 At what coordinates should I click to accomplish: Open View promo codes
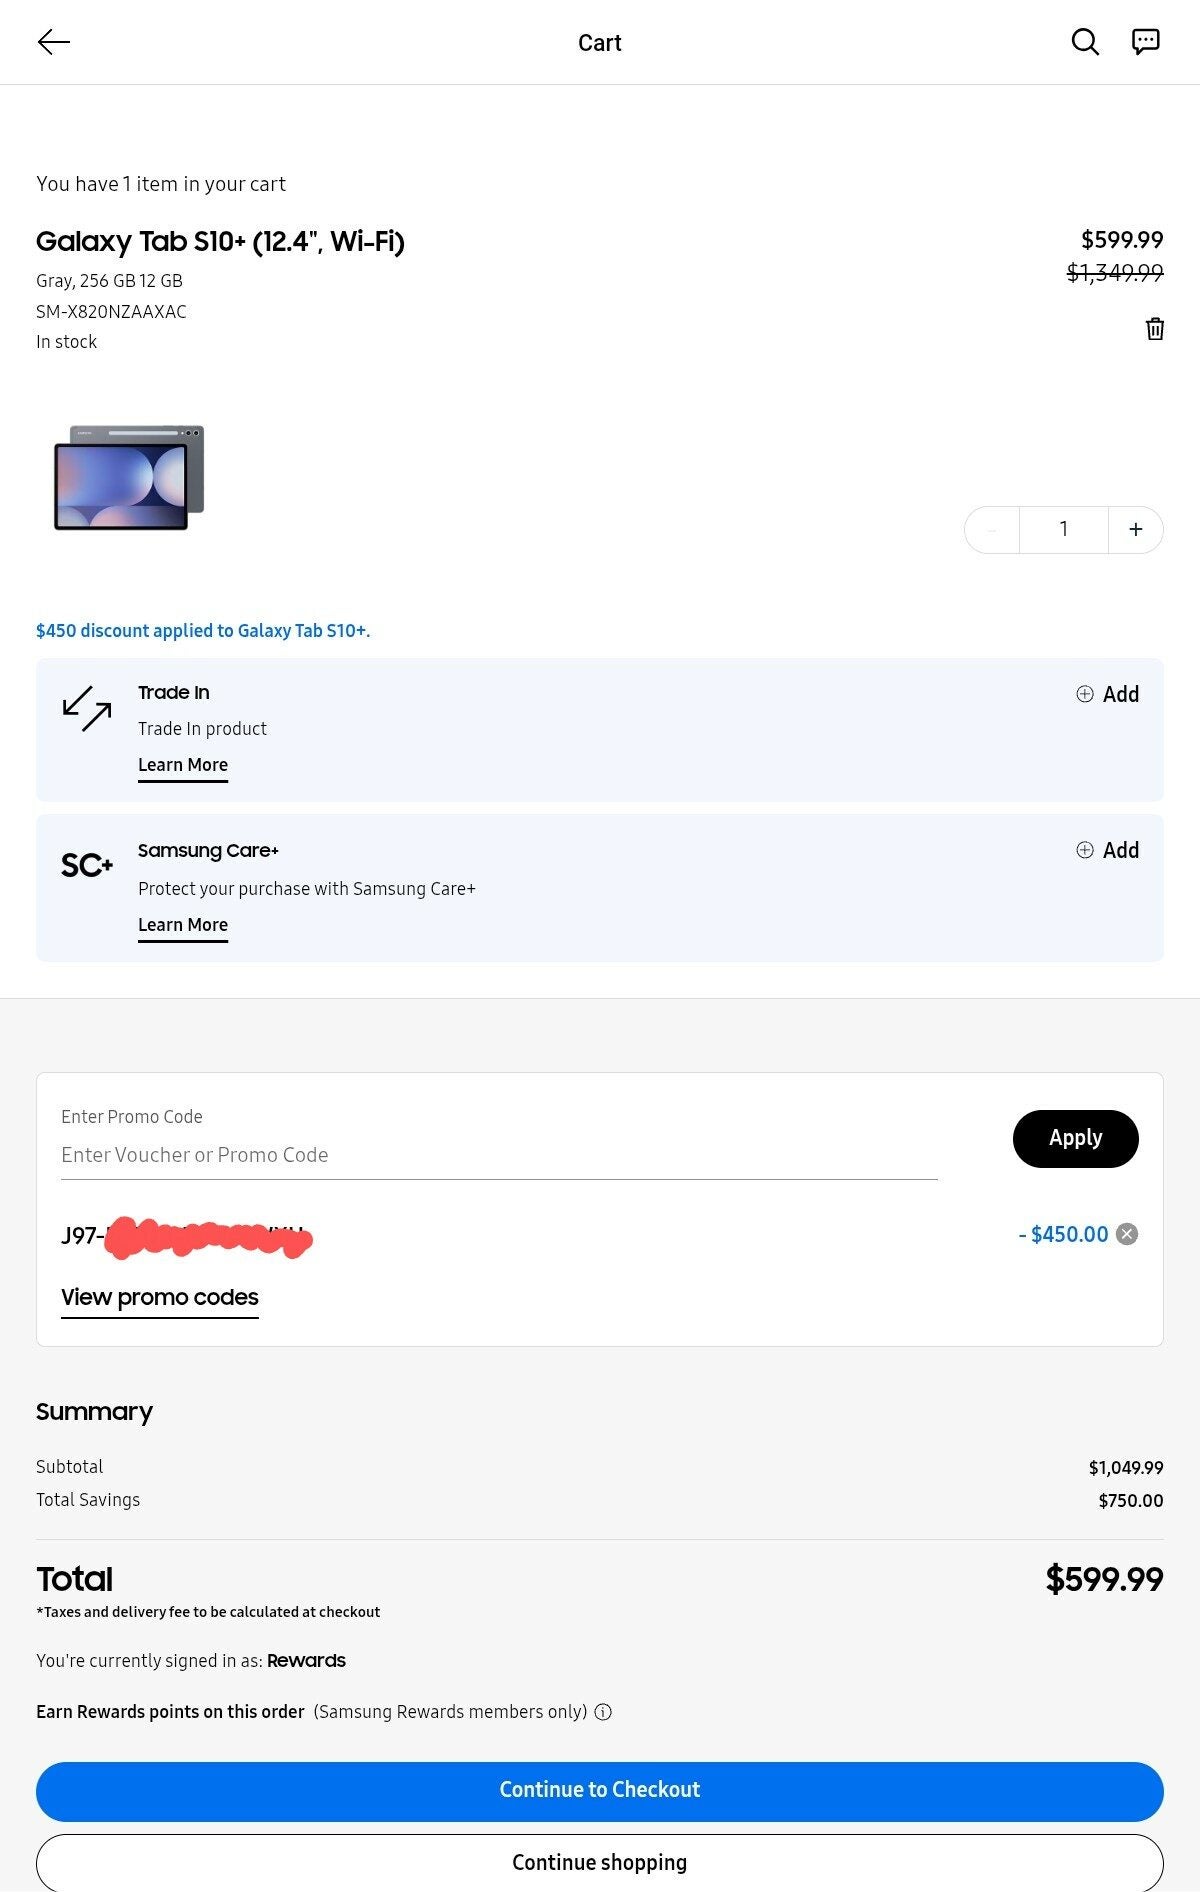[x=159, y=1297]
